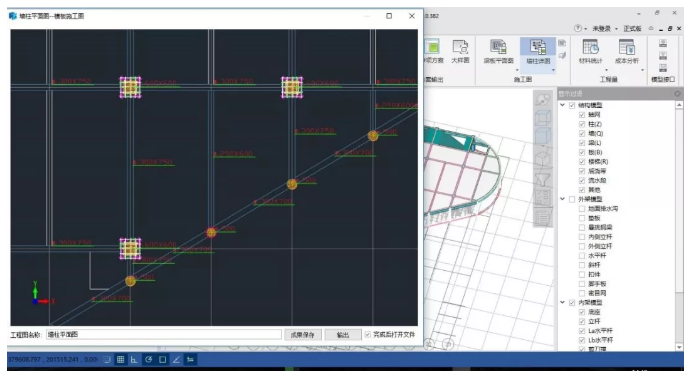Screen dimensions: 689x375
Task: Open the 成本分析 tool
Action: point(627,51)
